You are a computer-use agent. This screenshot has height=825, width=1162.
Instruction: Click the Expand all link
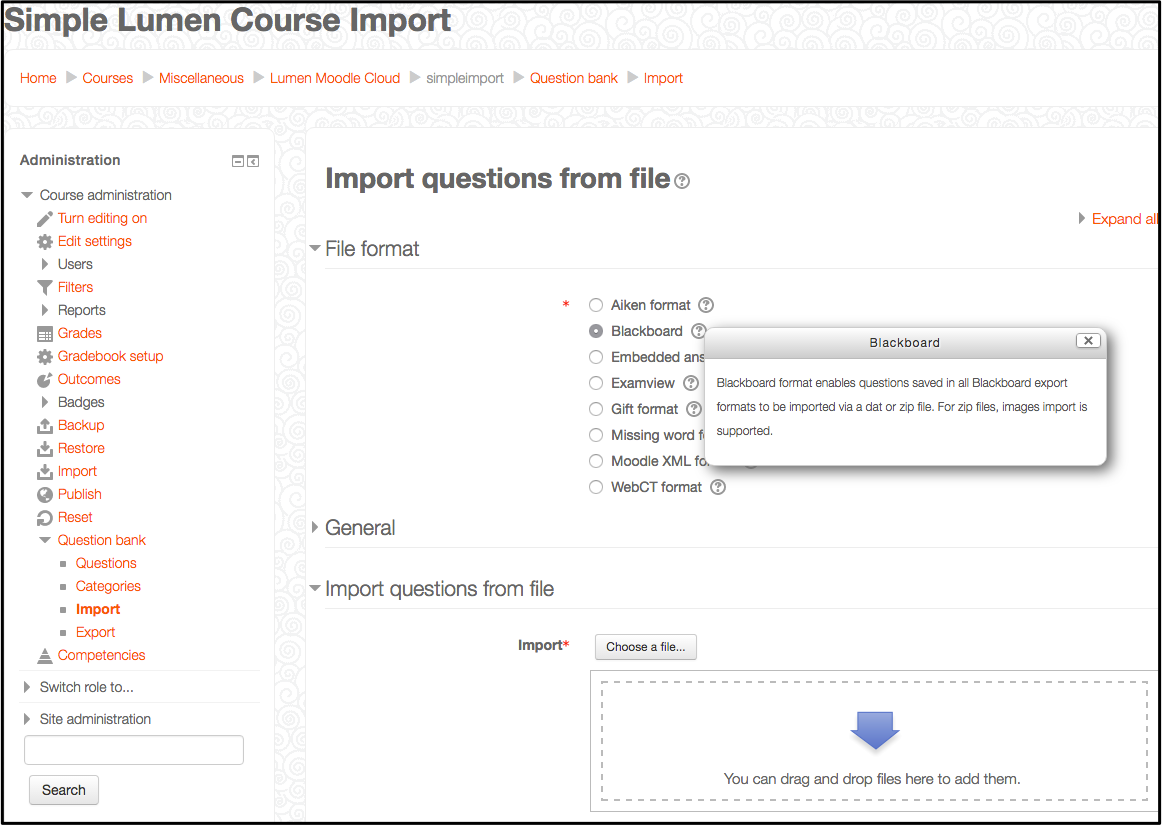coord(1124,218)
